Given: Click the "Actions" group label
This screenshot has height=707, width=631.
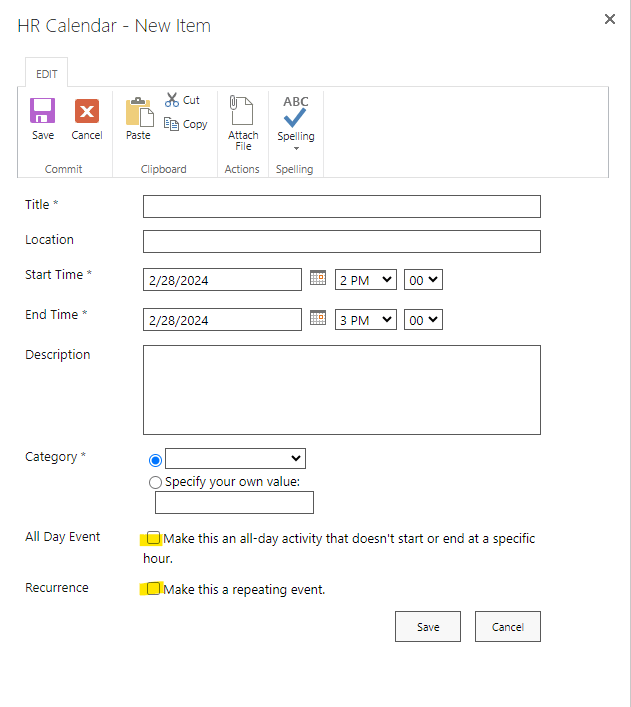Looking at the screenshot, I should [x=242, y=169].
